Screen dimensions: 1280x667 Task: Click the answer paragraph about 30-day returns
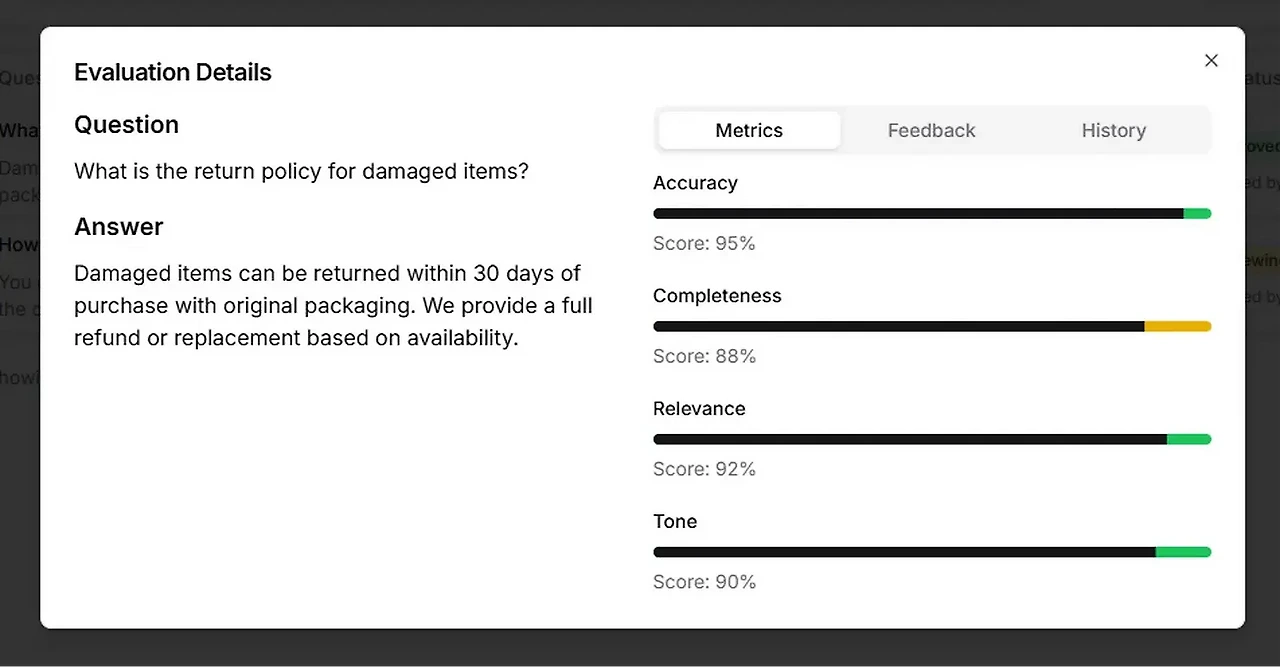coord(333,305)
